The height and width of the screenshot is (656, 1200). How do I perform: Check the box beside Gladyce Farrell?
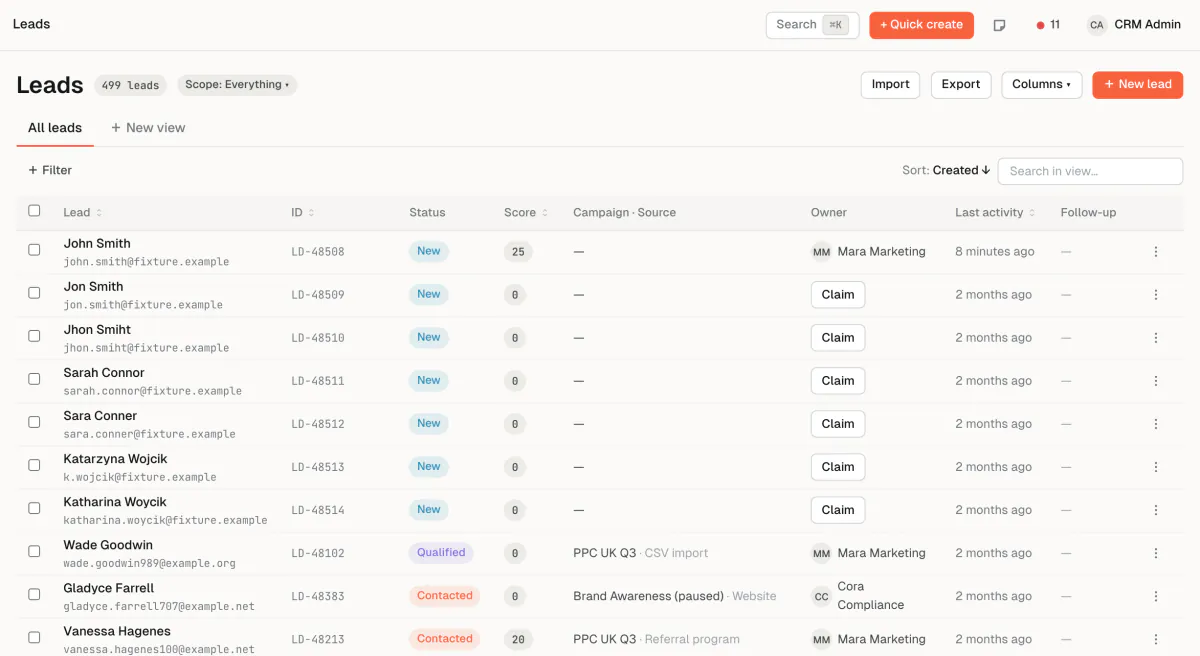(34, 594)
